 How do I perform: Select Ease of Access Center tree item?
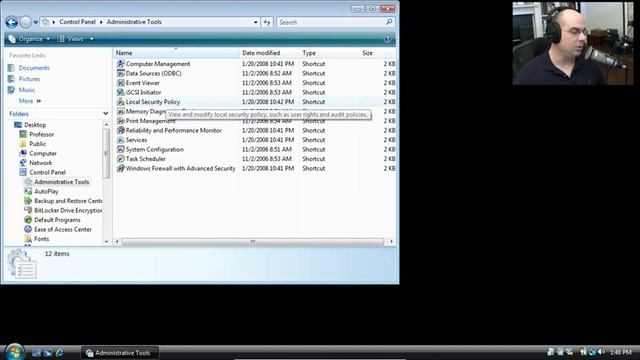tap(63, 229)
